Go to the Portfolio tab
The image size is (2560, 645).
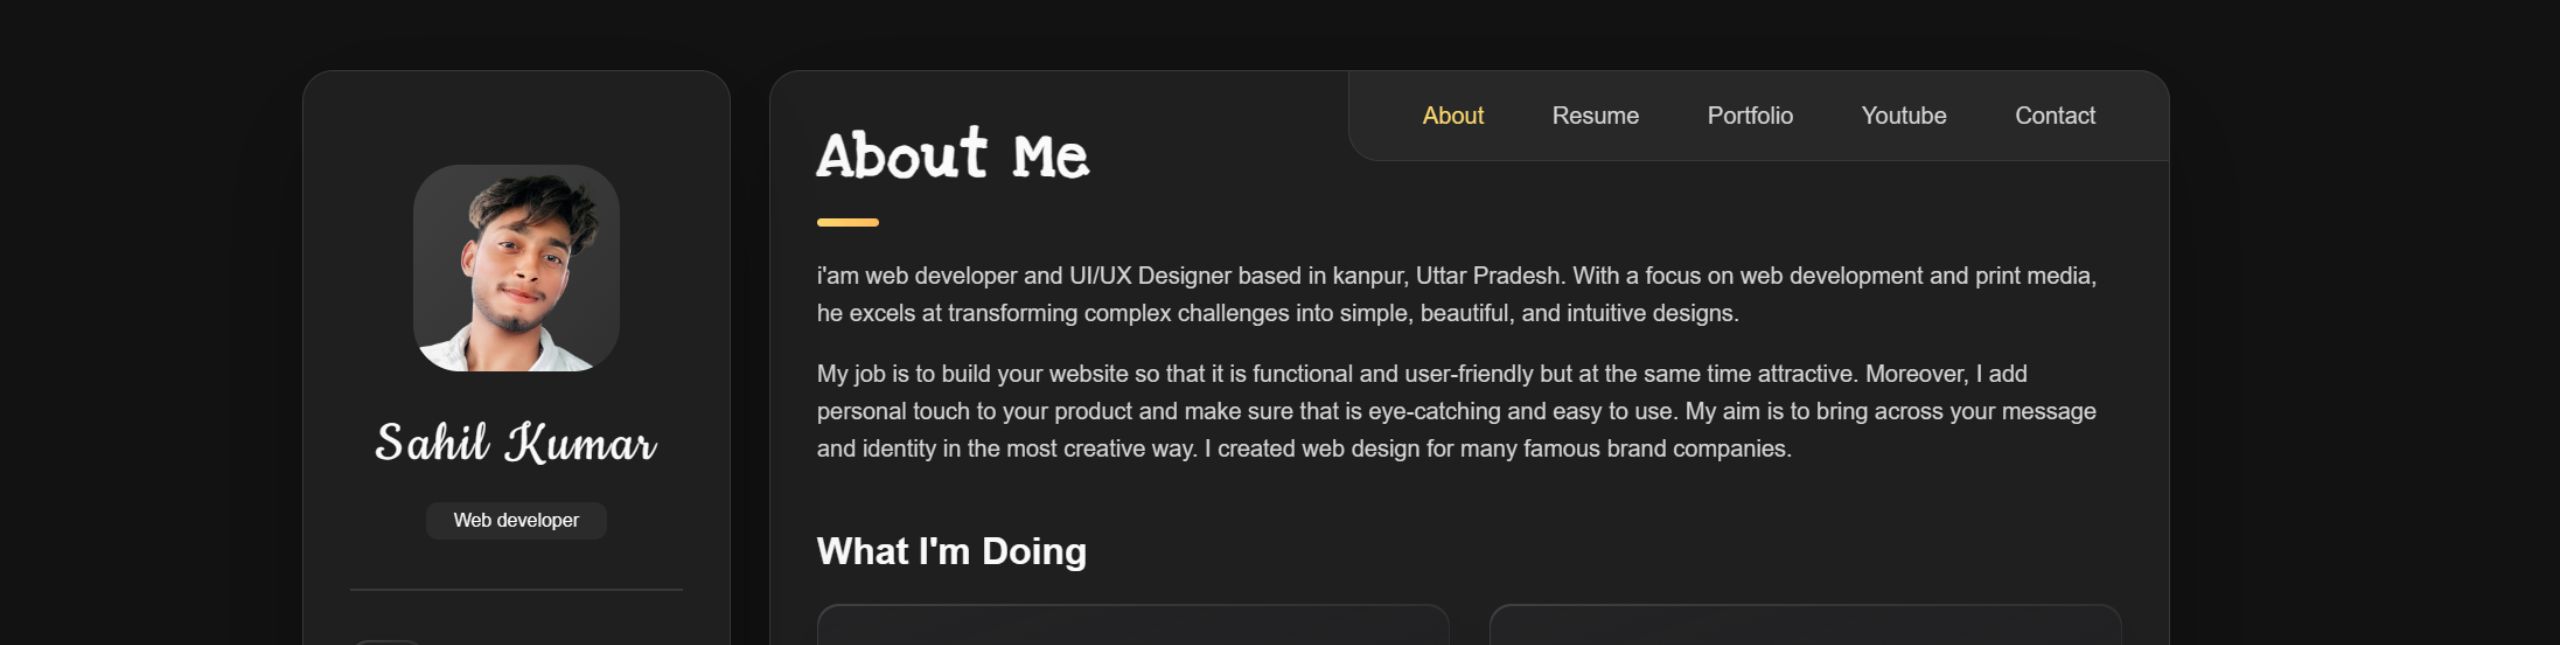point(1749,116)
